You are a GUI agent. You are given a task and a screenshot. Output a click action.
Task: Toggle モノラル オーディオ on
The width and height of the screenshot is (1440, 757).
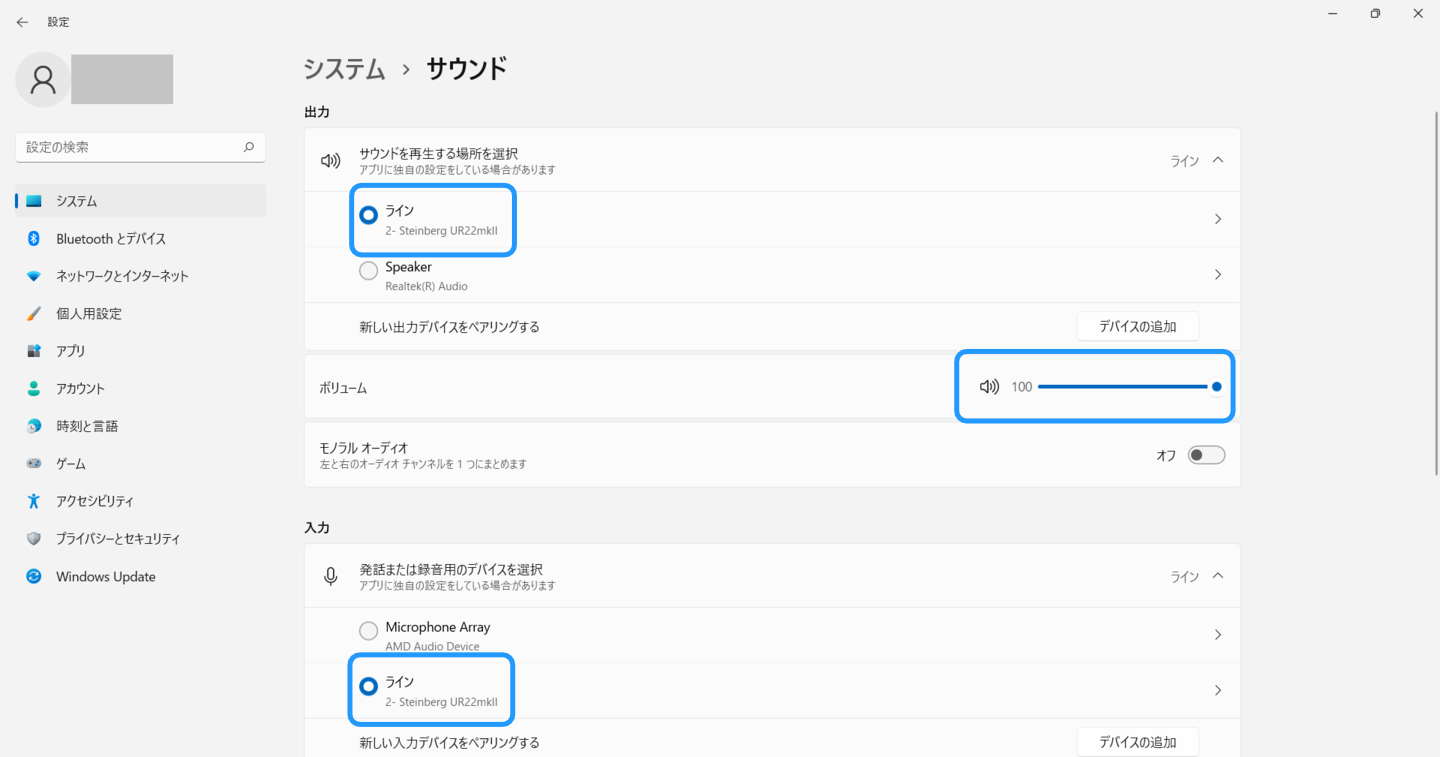[1206, 454]
